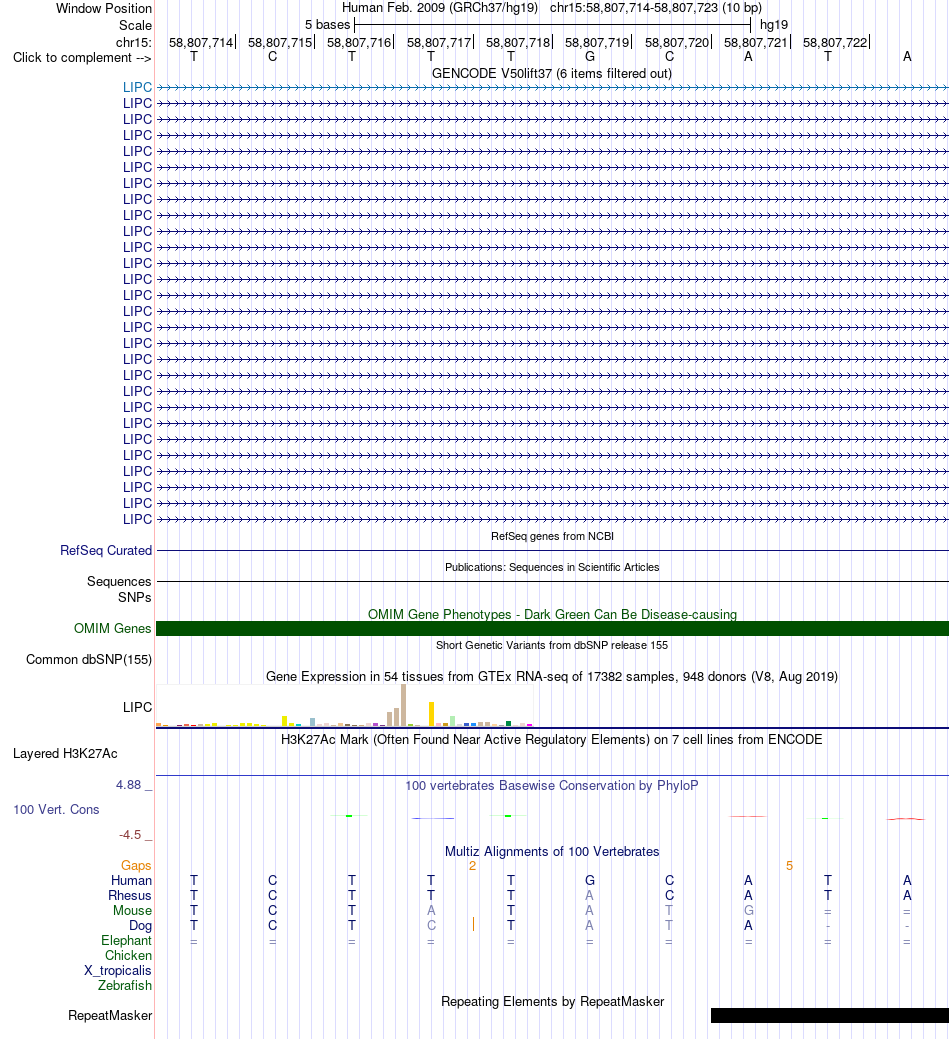Click the tallest tan bar in GTEx chart

403,706
